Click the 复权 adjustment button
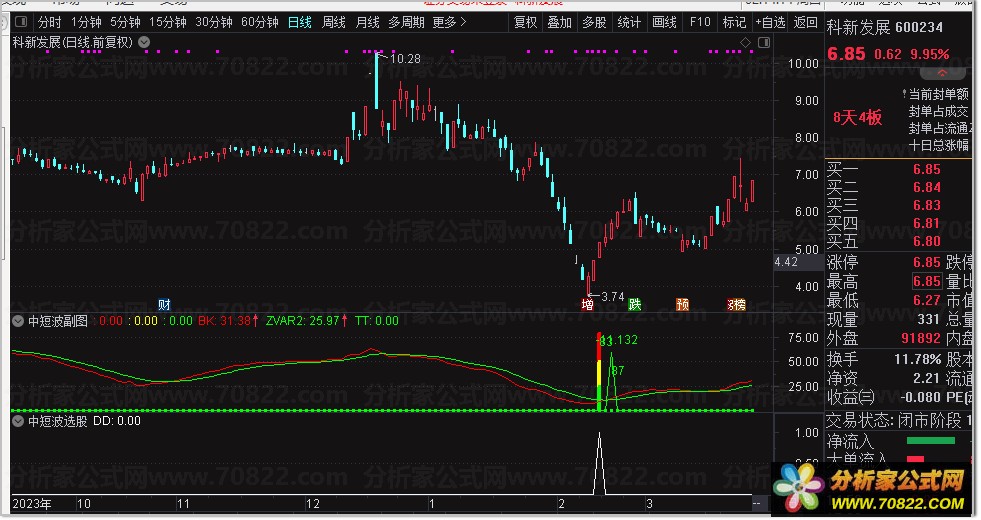 click(525, 23)
